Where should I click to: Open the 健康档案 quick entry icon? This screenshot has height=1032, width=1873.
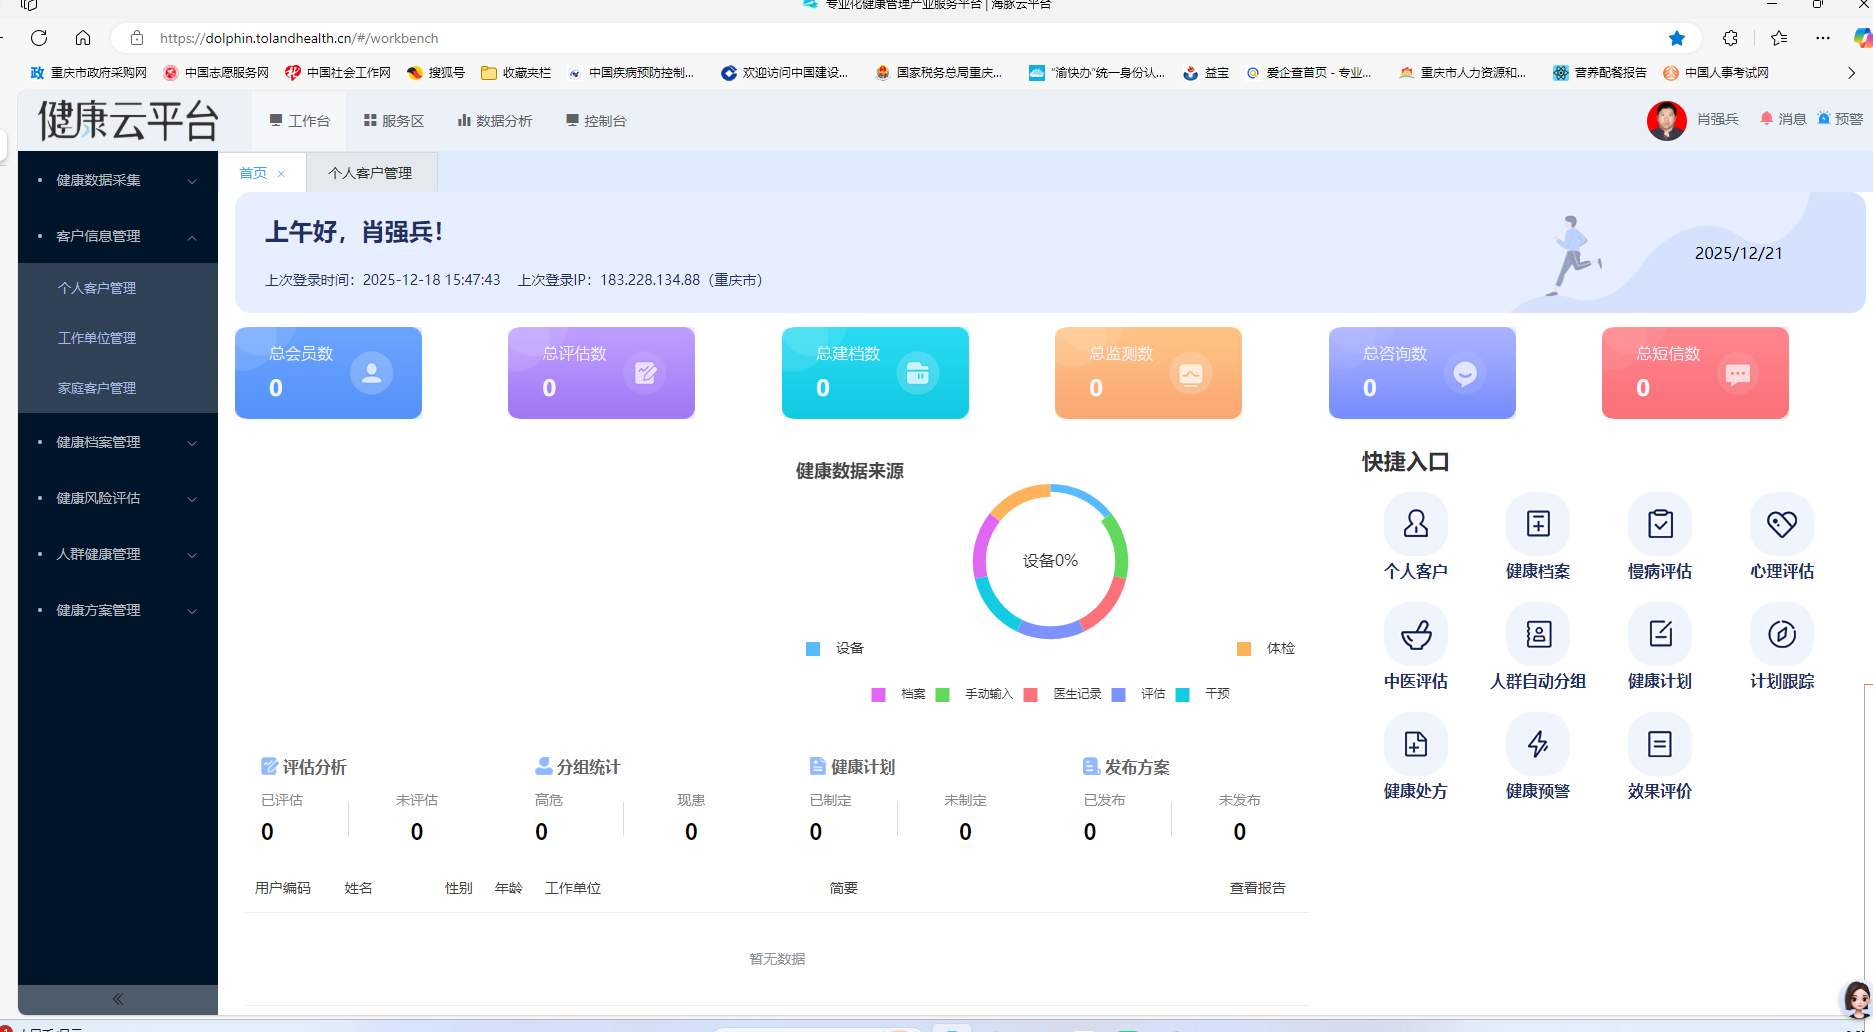pyautogui.click(x=1537, y=524)
